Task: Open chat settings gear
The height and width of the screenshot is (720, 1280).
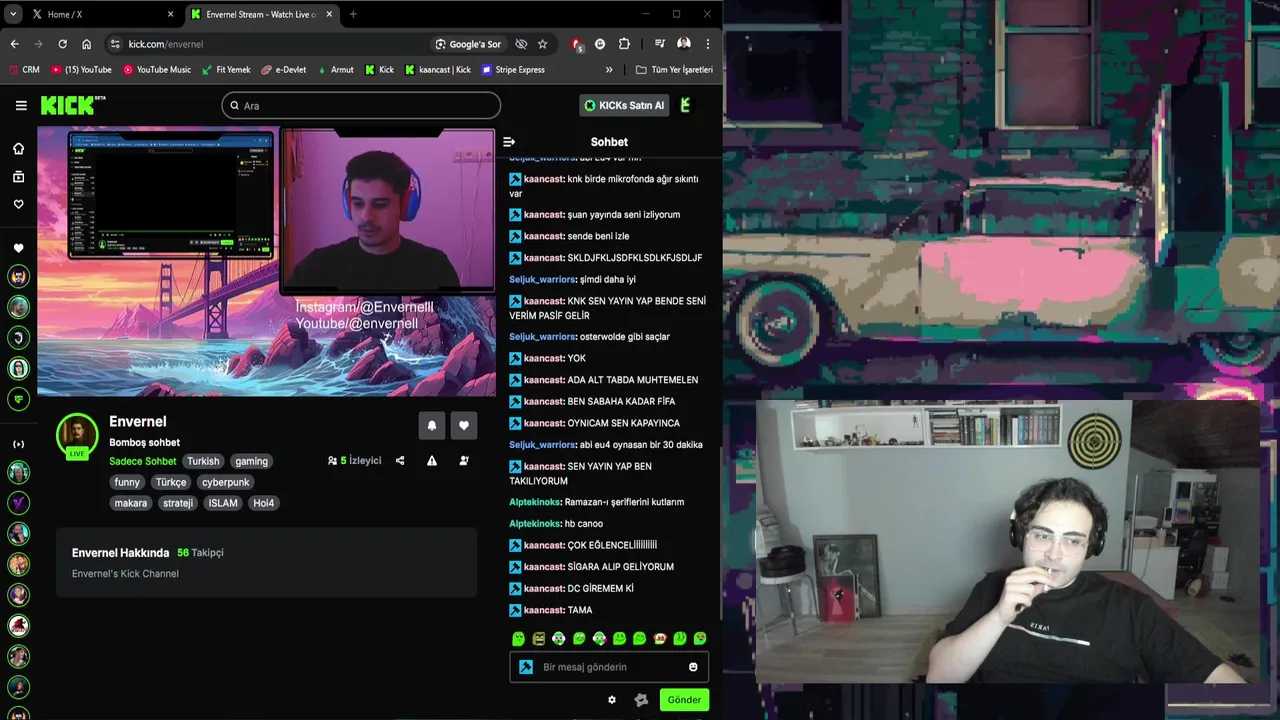Action: click(612, 700)
